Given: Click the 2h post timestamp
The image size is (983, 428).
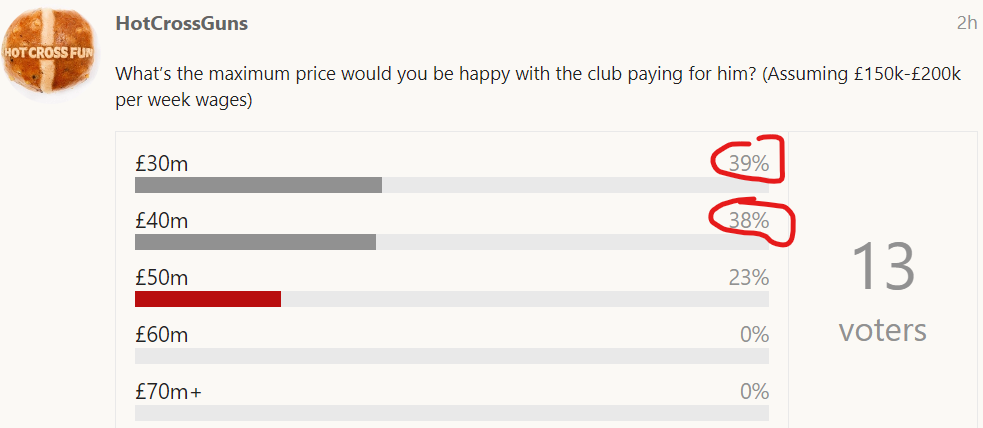Looking at the screenshot, I should click(967, 23).
